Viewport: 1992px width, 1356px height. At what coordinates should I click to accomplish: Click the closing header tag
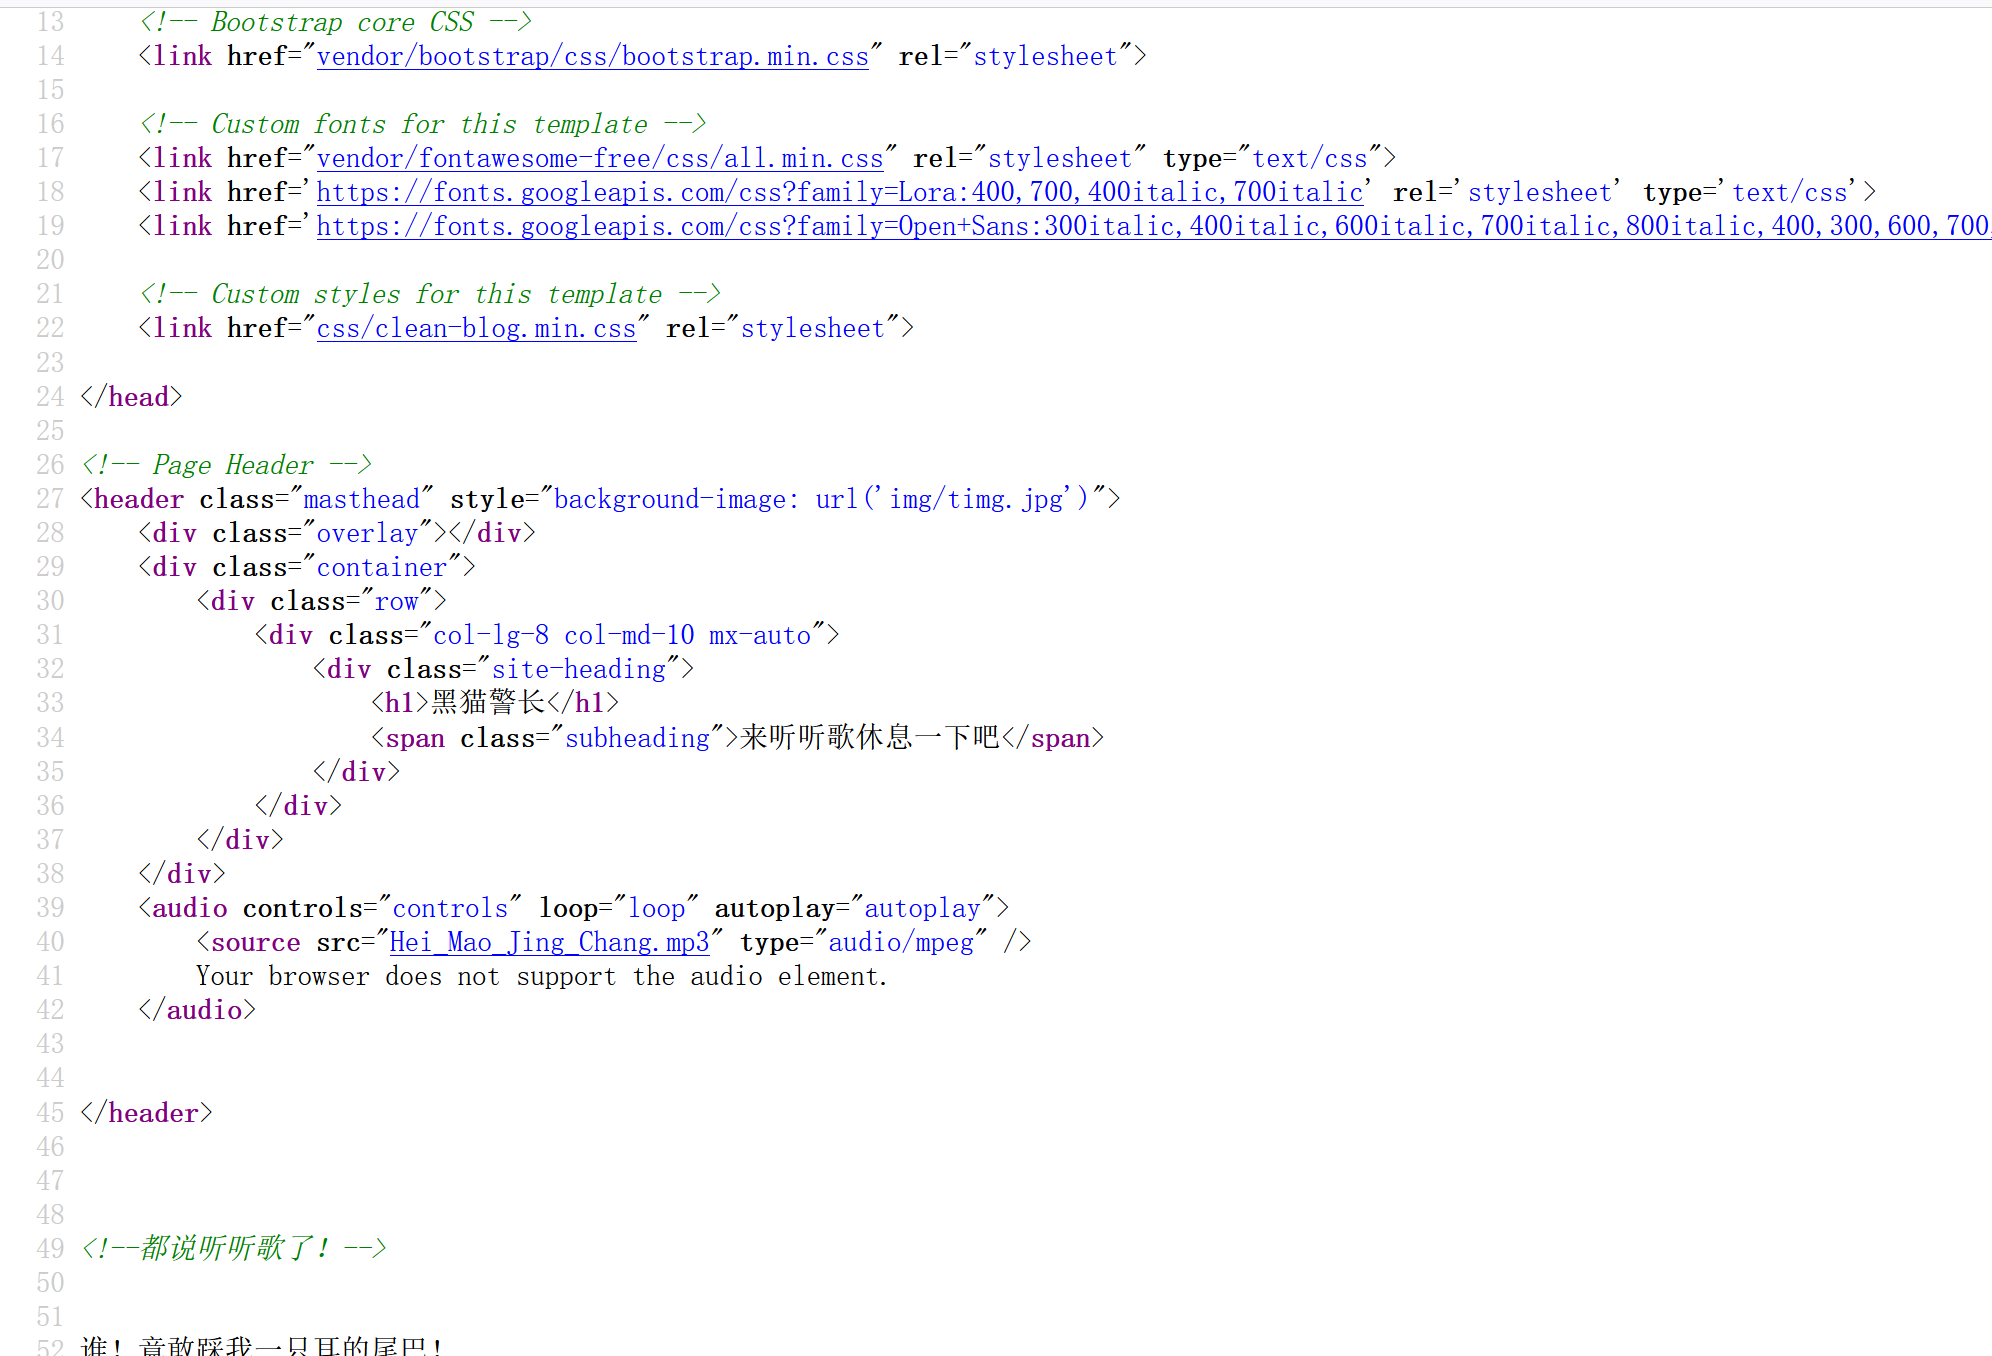coord(147,1113)
